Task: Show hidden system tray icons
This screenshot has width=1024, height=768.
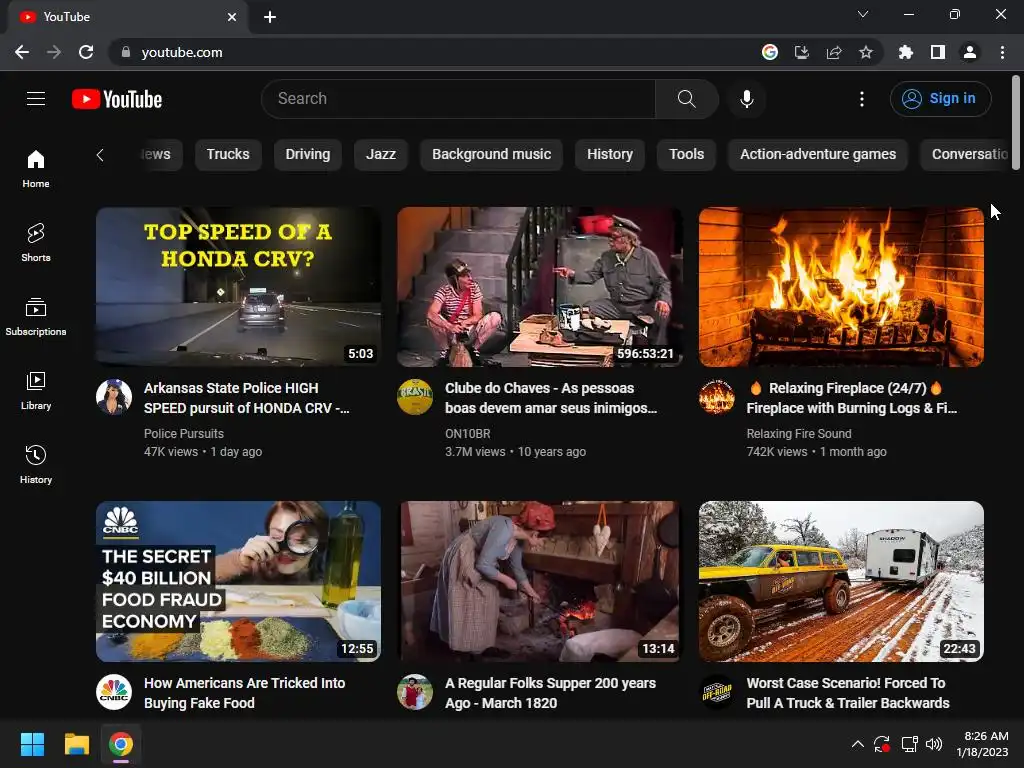Action: pyautogui.click(x=857, y=744)
